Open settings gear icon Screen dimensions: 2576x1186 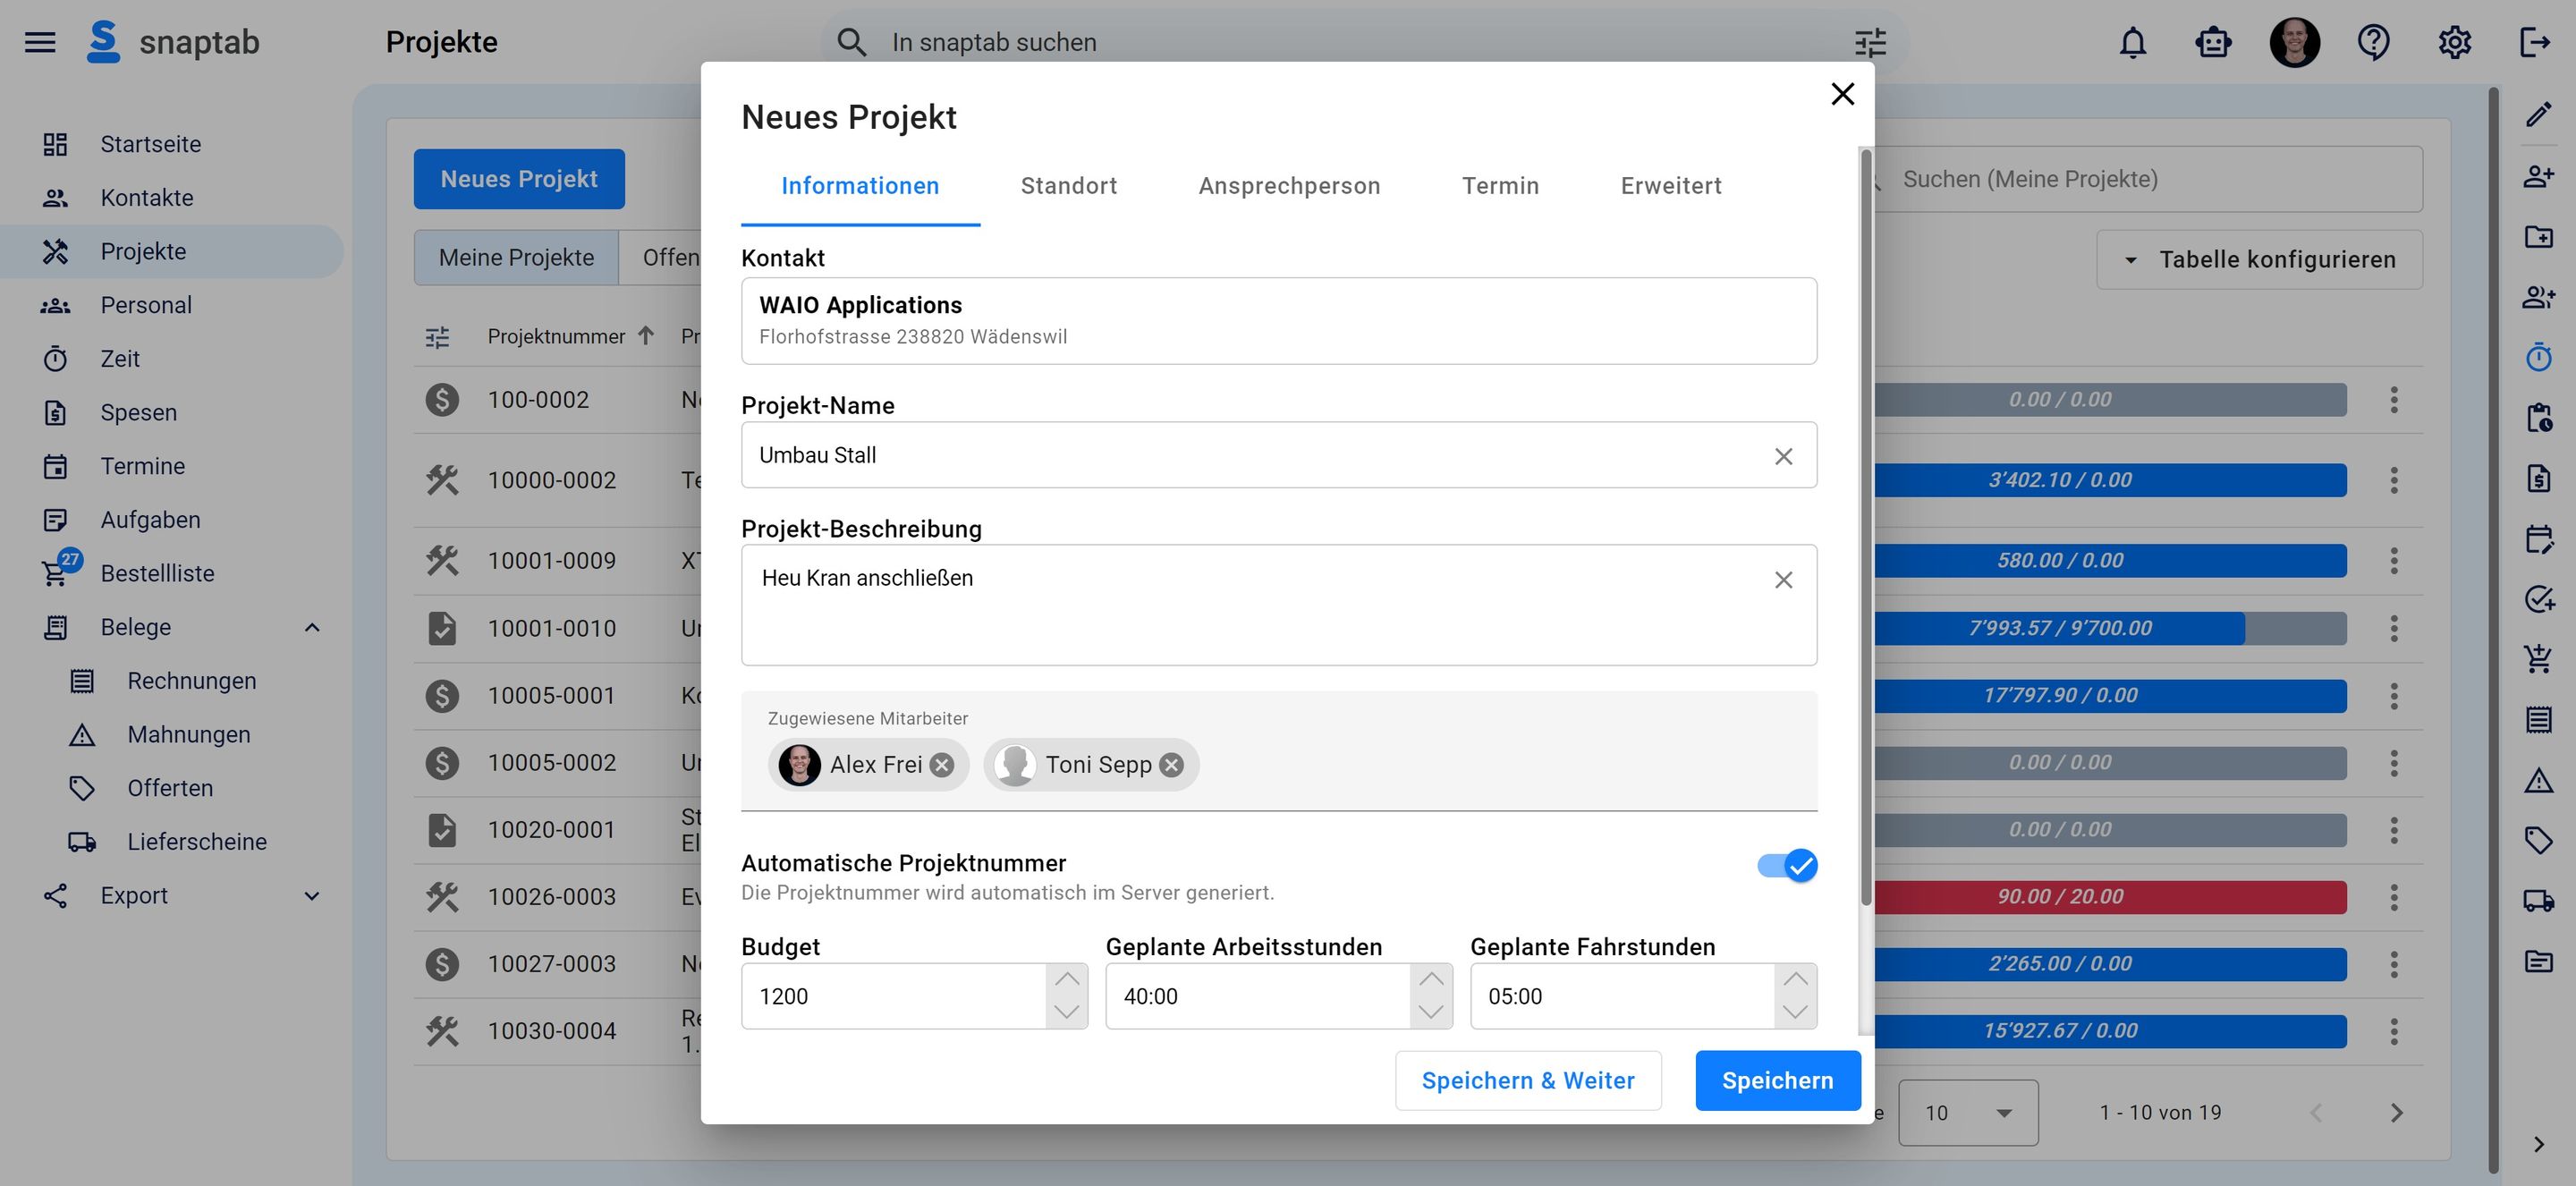(x=2454, y=42)
